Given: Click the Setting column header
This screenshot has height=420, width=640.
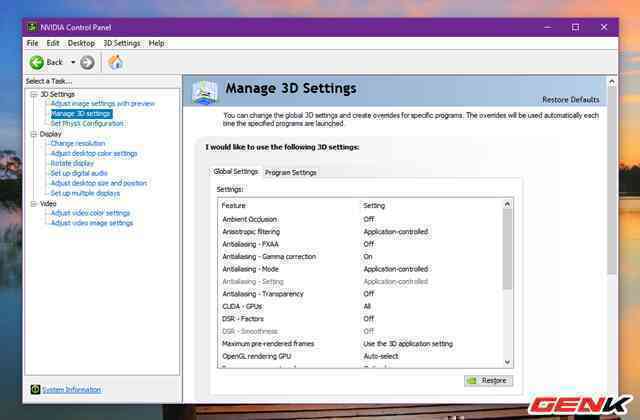Looking at the screenshot, I should (374, 206).
